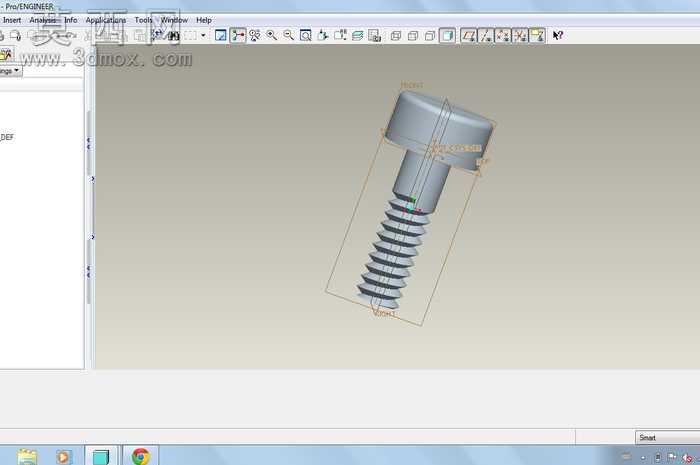700x465 pixels.
Task: Select the Zoom Out tool
Action: coord(289,35)
